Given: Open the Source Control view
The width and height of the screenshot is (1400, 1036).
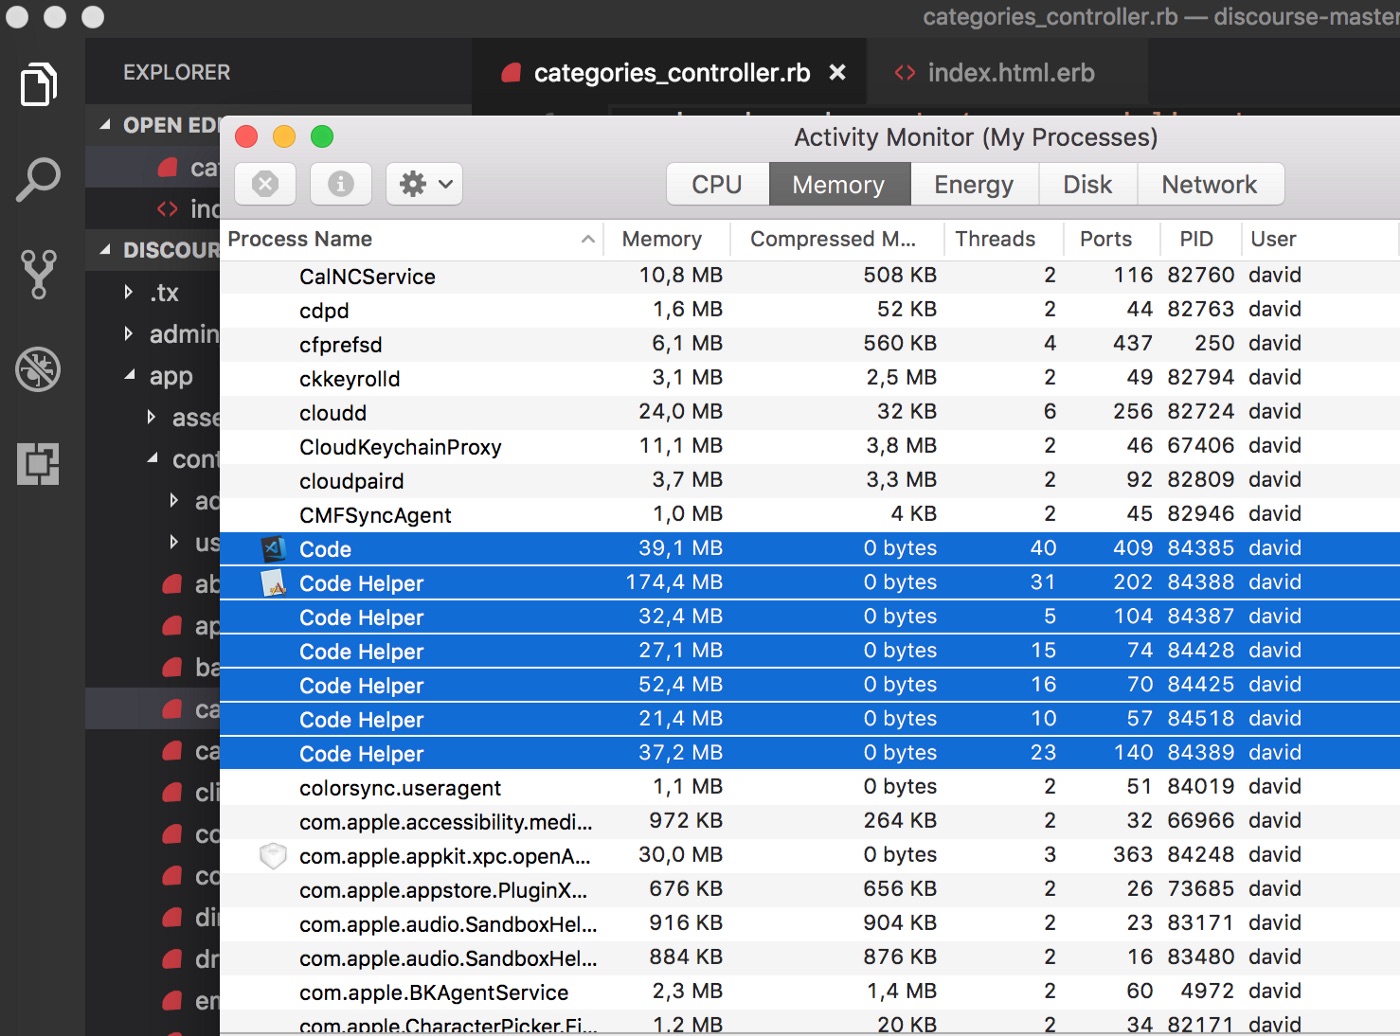Looking at the screenshot, I should pos(39,274).
